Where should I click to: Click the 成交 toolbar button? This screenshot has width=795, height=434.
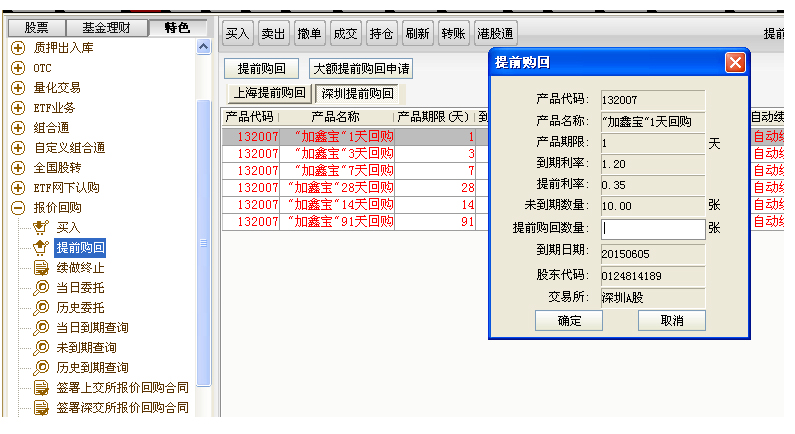coord(345,34)
